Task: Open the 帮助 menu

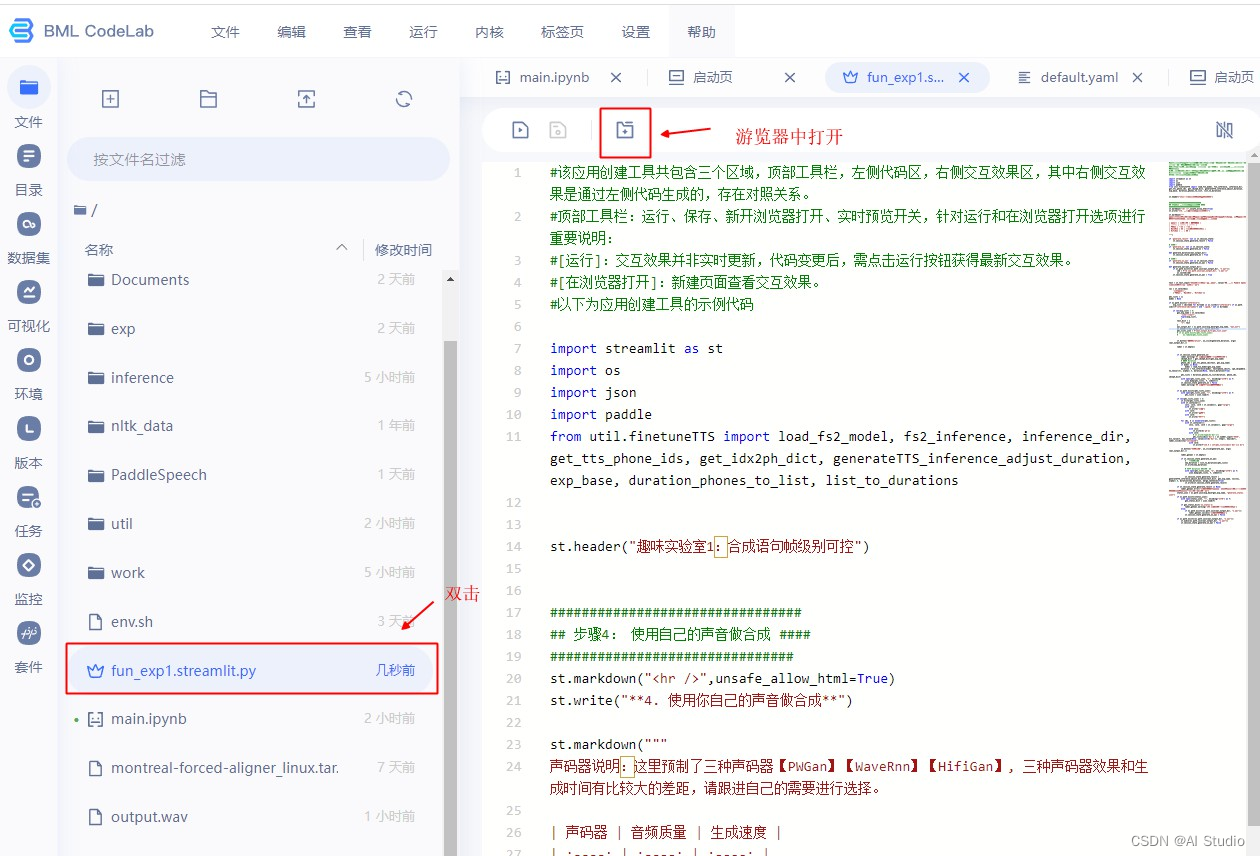Action: [702, 32]
